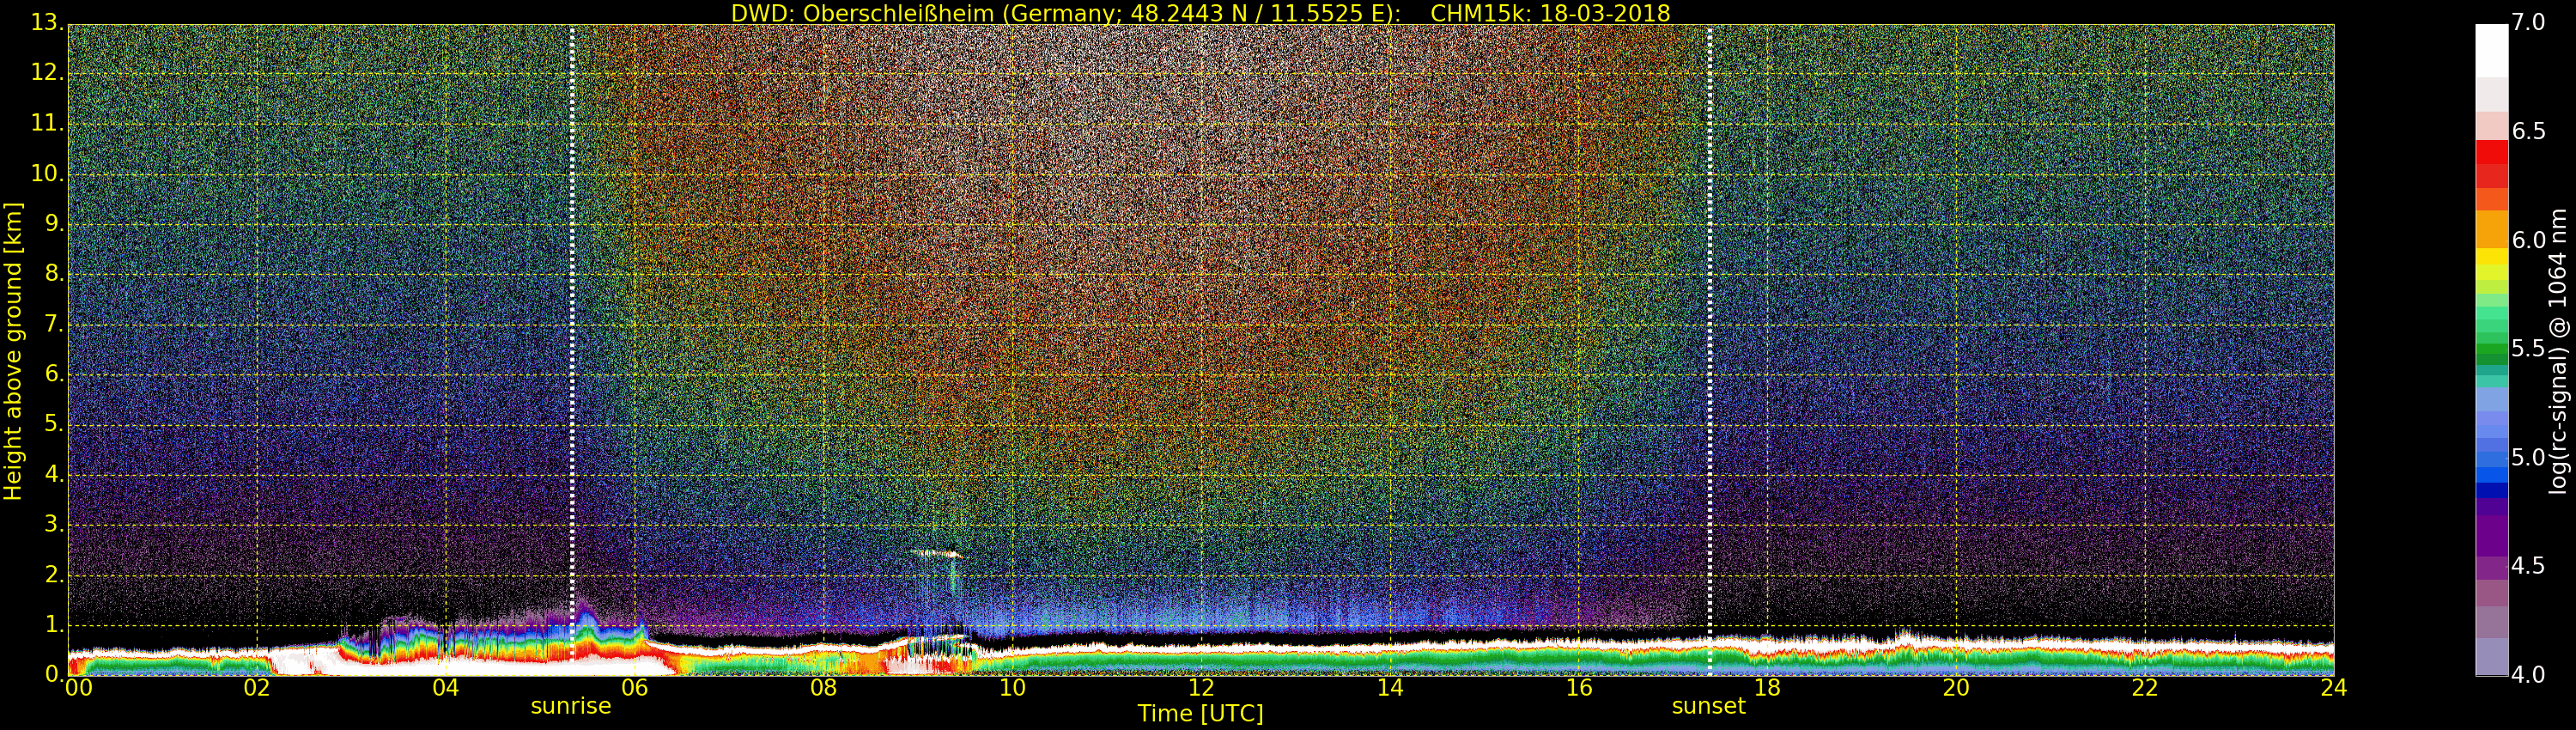Click the colorbar tick label '6.0'
The height and width of the screenshot is (730, 2576).
coord(2528,240)
